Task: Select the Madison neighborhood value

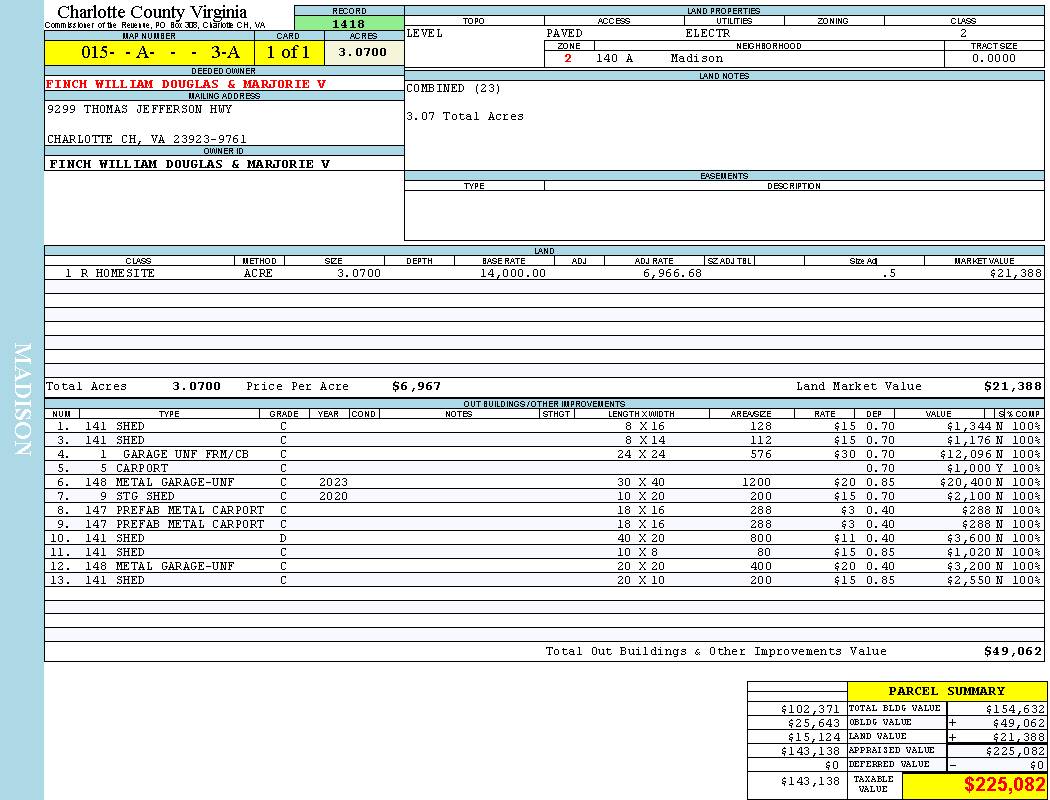Action: point(696,58)
